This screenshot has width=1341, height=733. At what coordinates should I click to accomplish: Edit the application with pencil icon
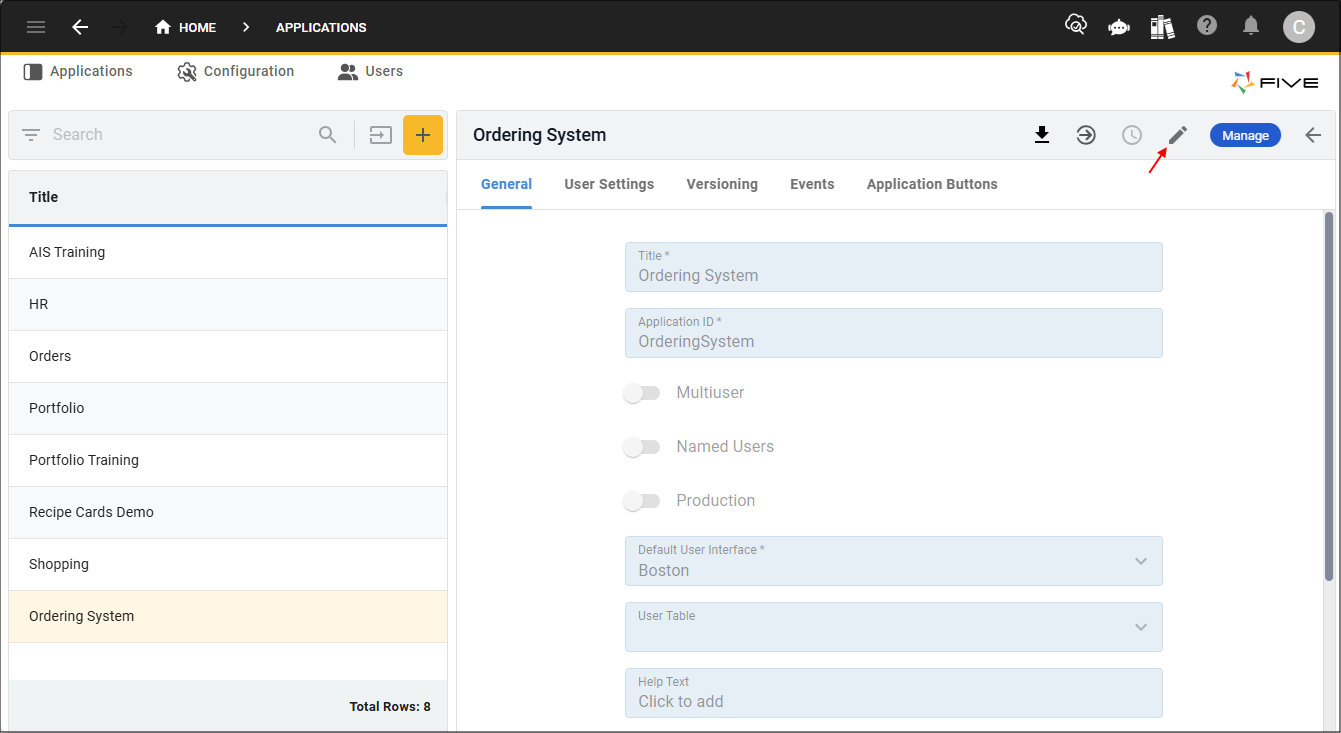pyautogui.click(x=1178, y=135)
